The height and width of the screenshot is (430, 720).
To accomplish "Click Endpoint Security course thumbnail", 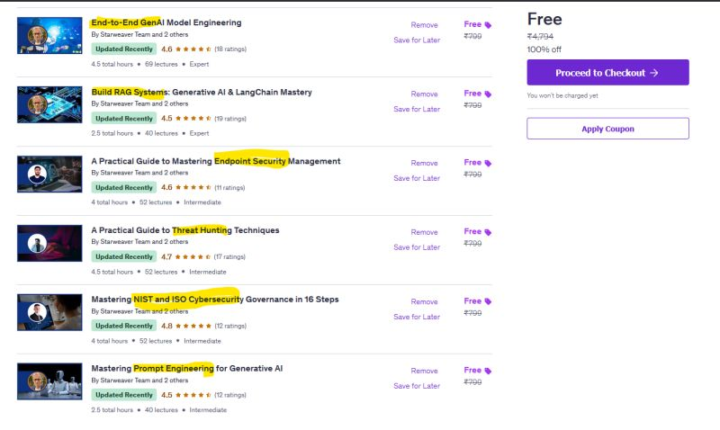I will 50,174.
